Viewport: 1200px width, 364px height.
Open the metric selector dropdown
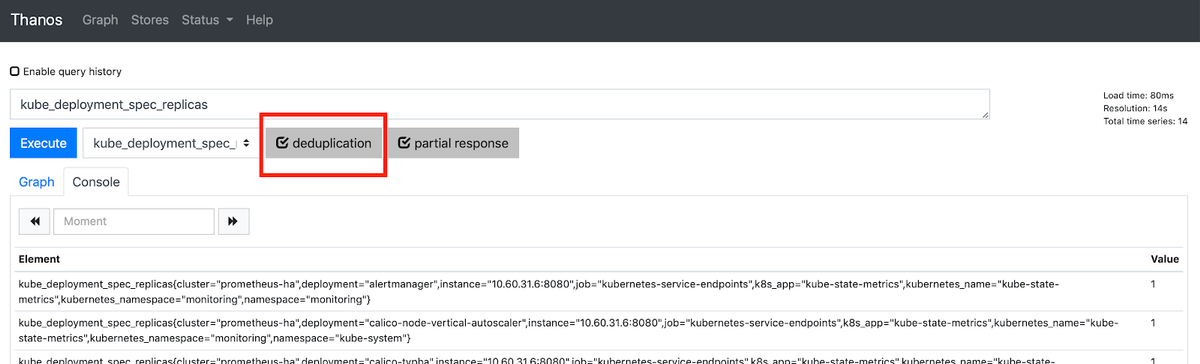pyautogui.click(x=171, y=143)
